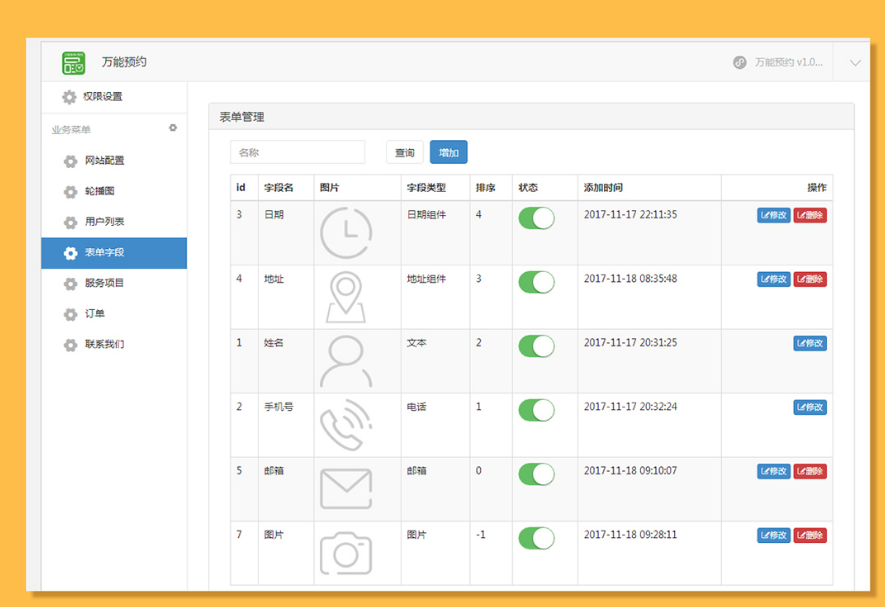Click the 万能预约 title in header
This screenshot has width=885, height=607.
124,62
